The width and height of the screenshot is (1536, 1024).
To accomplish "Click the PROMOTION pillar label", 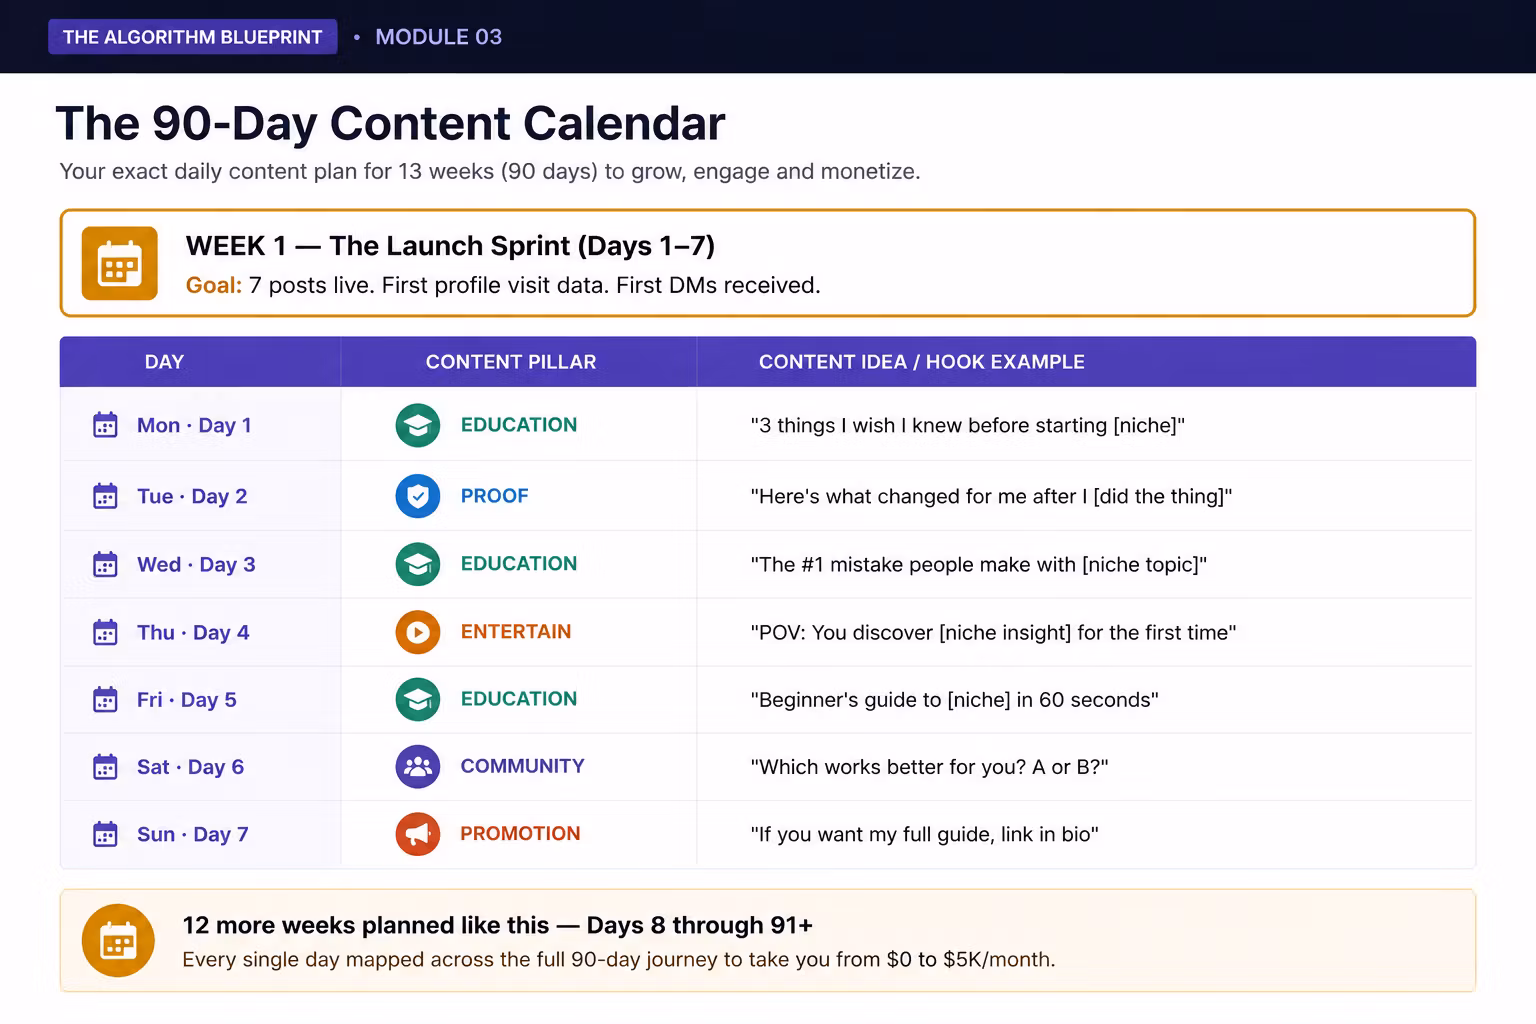I will (x=520, y=834).
